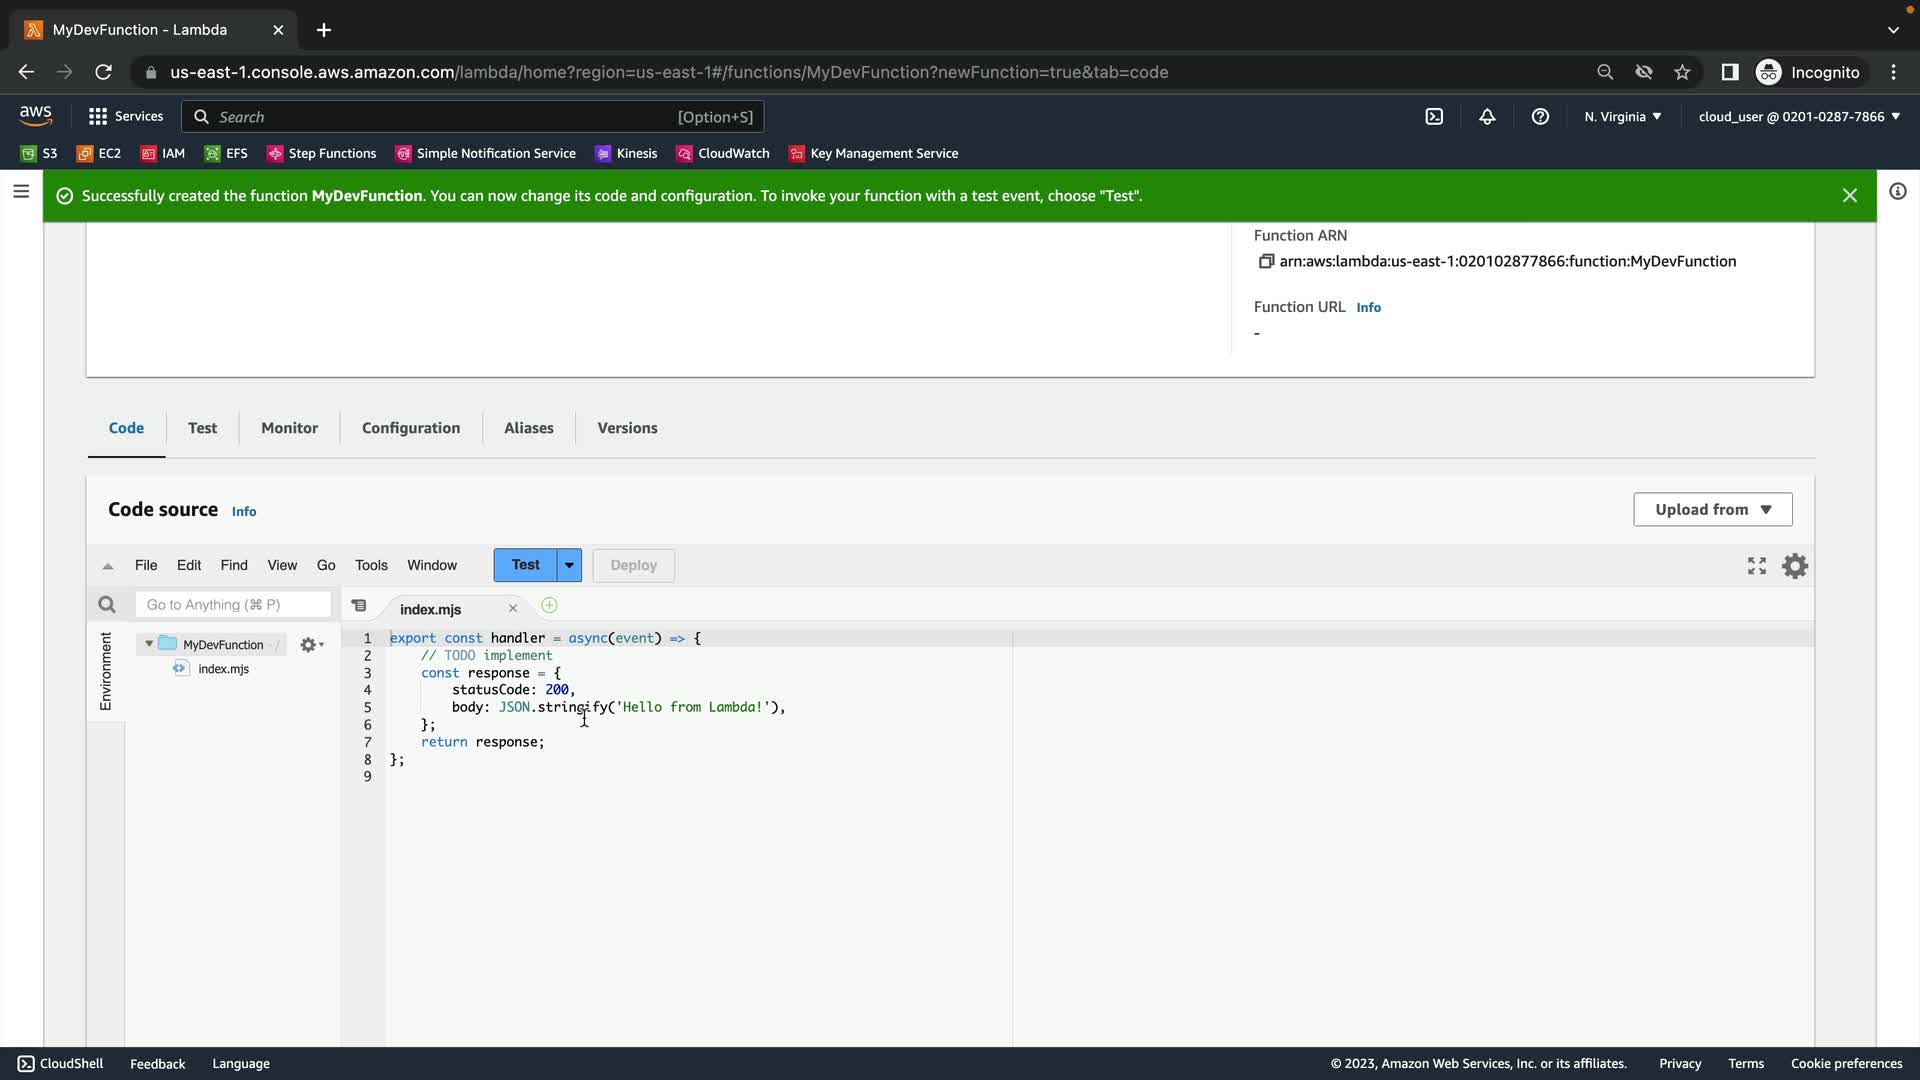Viewport: 1920px width, 1080px height.
Task: Toggle the left navigation hamburger menu
Action: point(21,191)
